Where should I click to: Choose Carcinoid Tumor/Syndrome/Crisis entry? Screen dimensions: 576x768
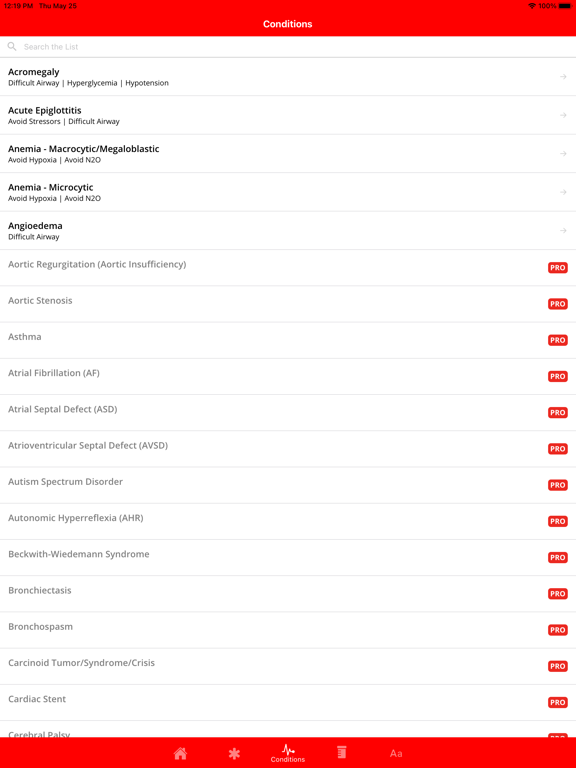click(x=288, y=667)
